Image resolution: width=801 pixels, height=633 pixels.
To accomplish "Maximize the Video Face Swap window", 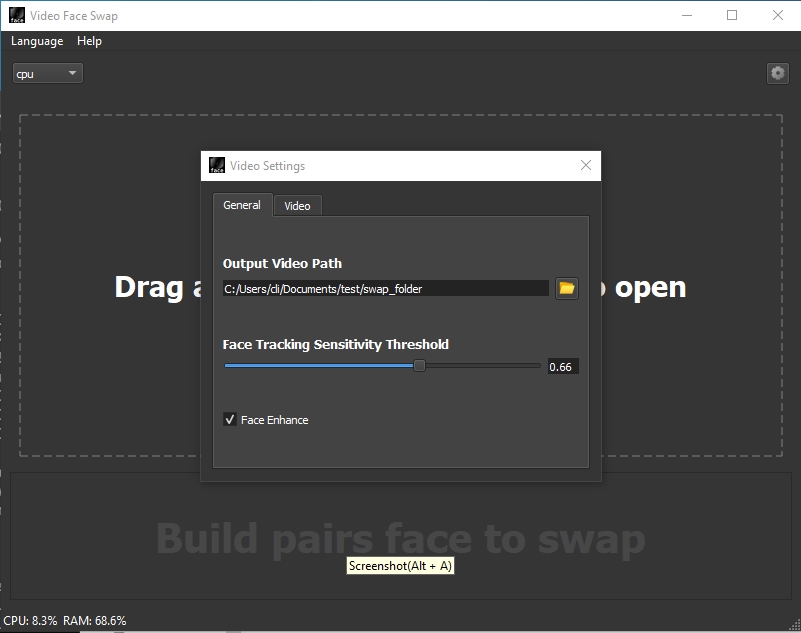I will [732, 15].
